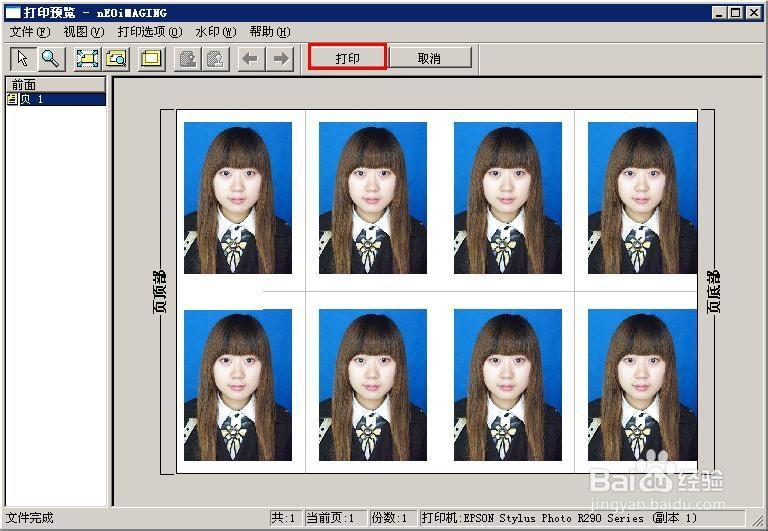Click the 页底部 label on the preview

[x=713, y=291]
